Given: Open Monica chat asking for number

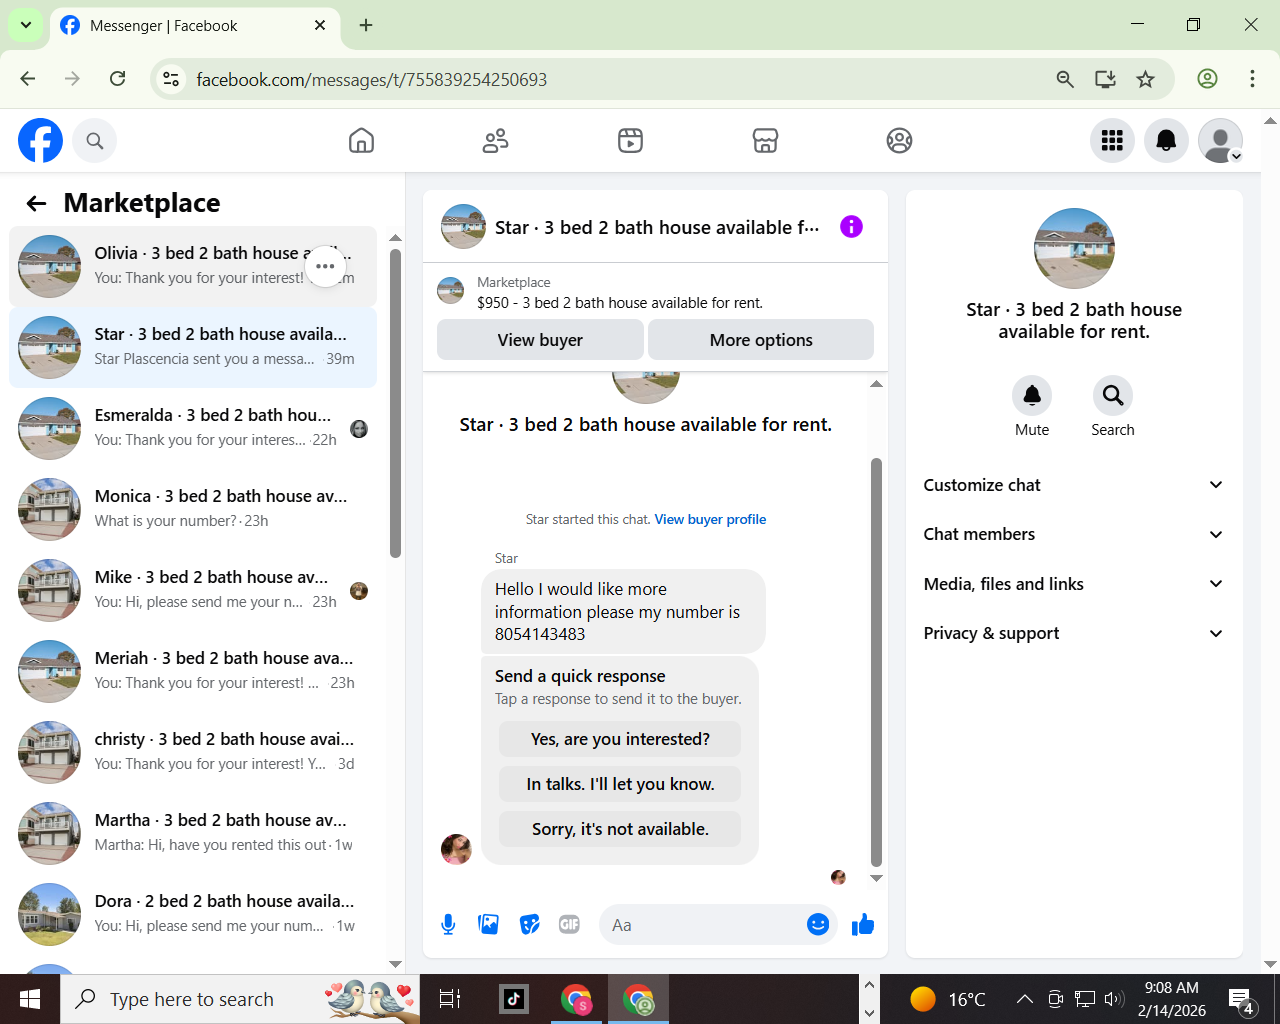Looking at the screenshot, I should pyautogui.click(x=193, y=509).
